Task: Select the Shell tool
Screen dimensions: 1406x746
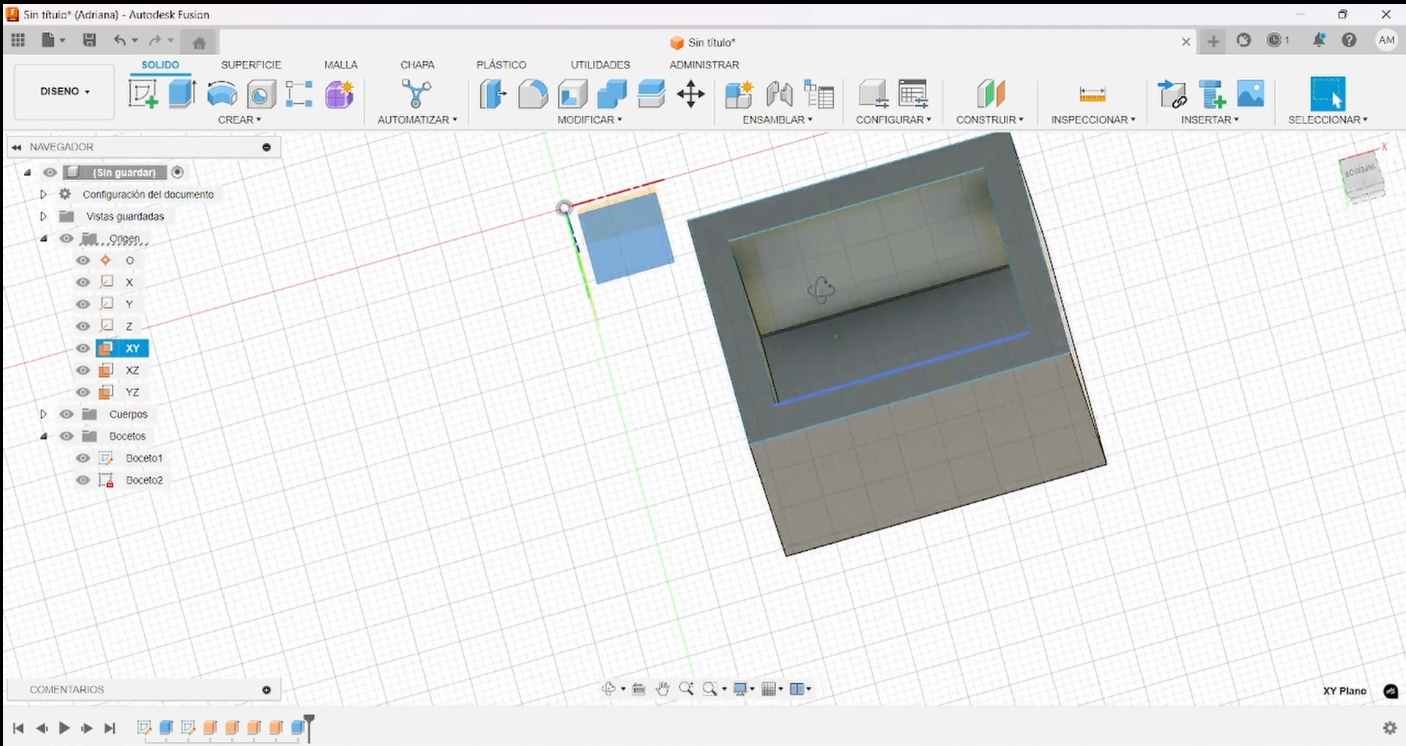Action: (x=572, y=94)
